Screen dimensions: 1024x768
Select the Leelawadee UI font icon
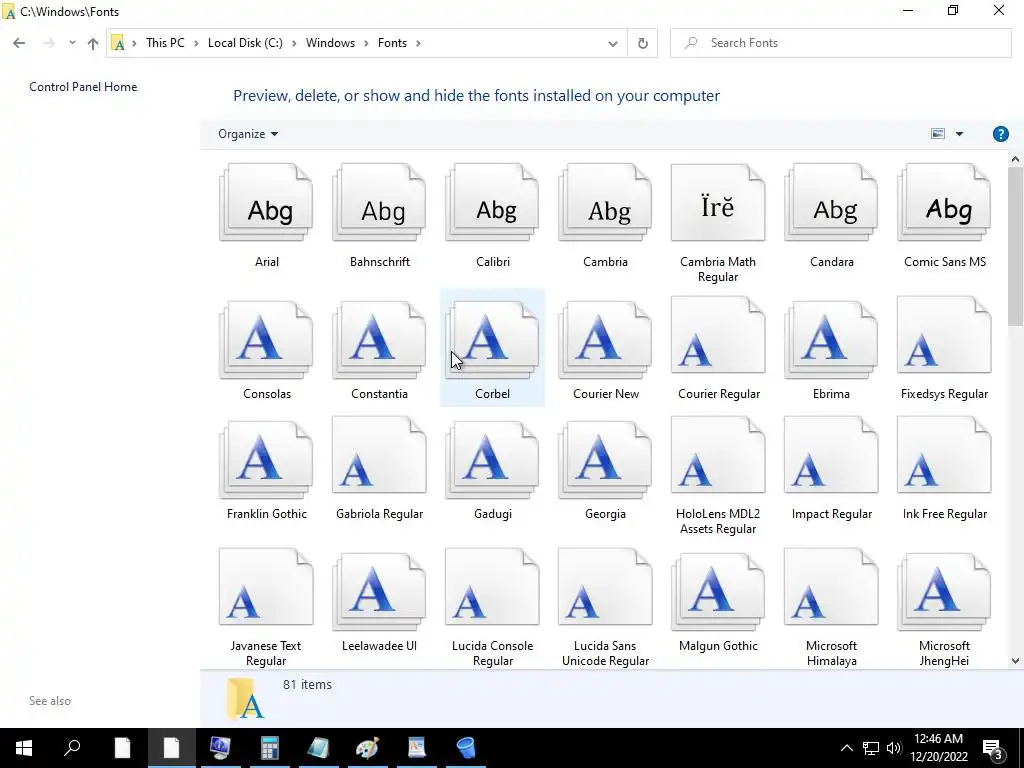pos(379,592)
